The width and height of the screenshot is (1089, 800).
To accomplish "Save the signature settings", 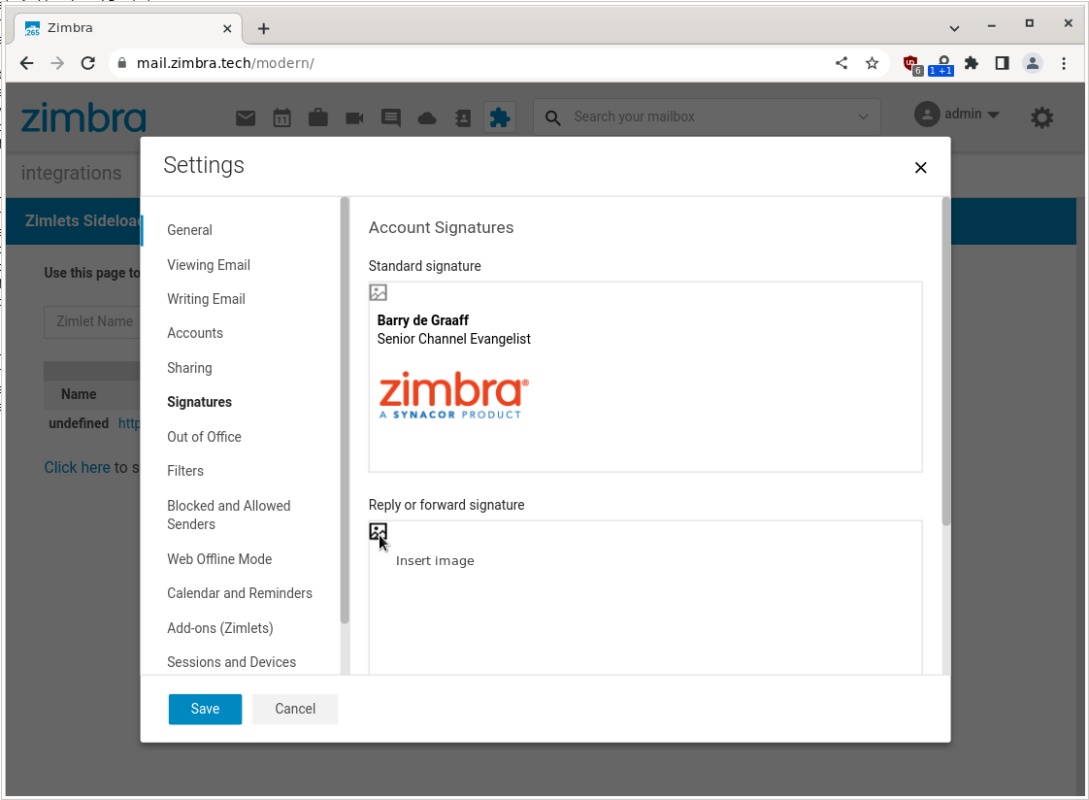I will (205, 709).
